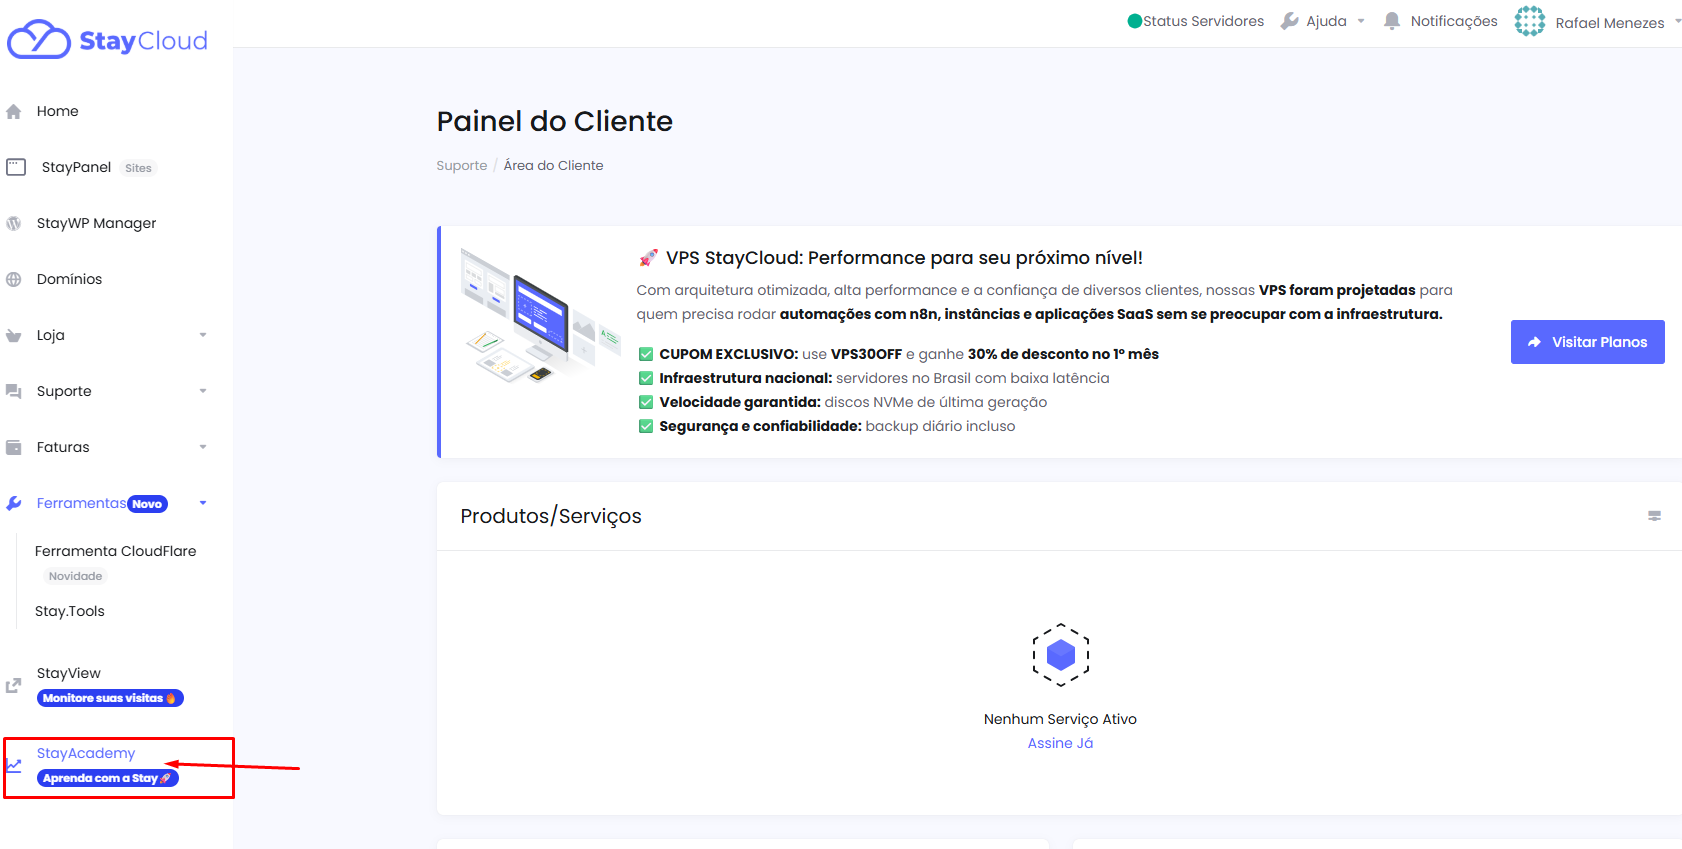Click the Ferramentas wrench icon
Image resolution: width=1682 pixels, height=849 pixels.
click(x=13, y=504)
